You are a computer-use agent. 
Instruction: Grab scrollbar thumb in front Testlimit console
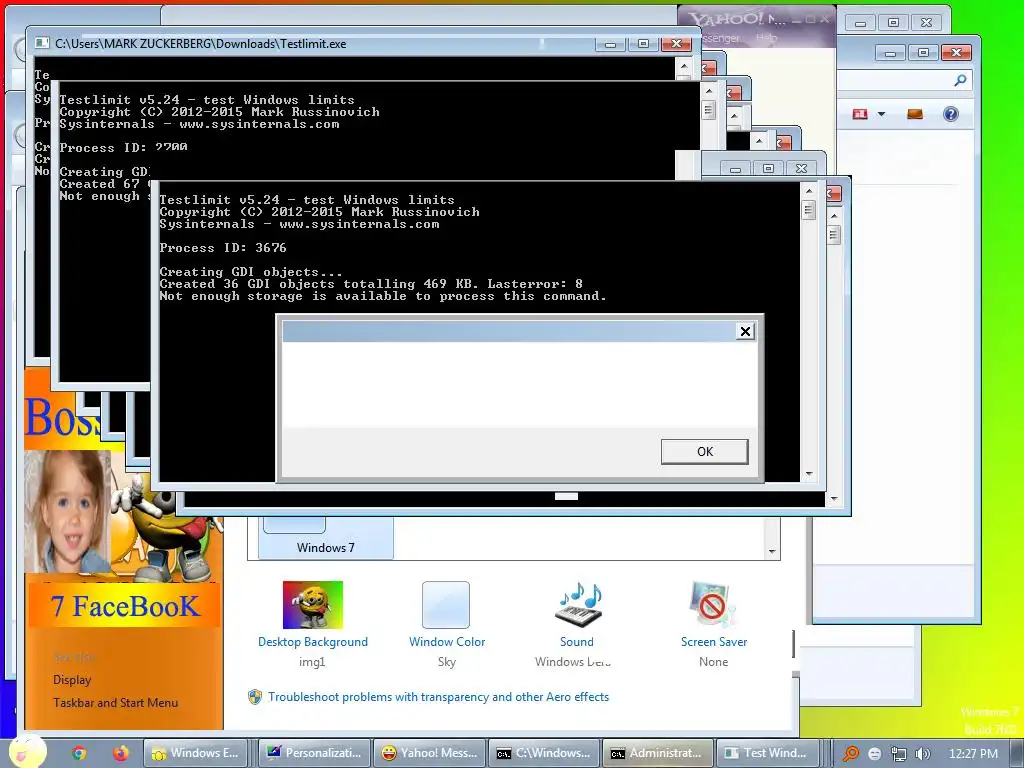click(x=808, y=210)
